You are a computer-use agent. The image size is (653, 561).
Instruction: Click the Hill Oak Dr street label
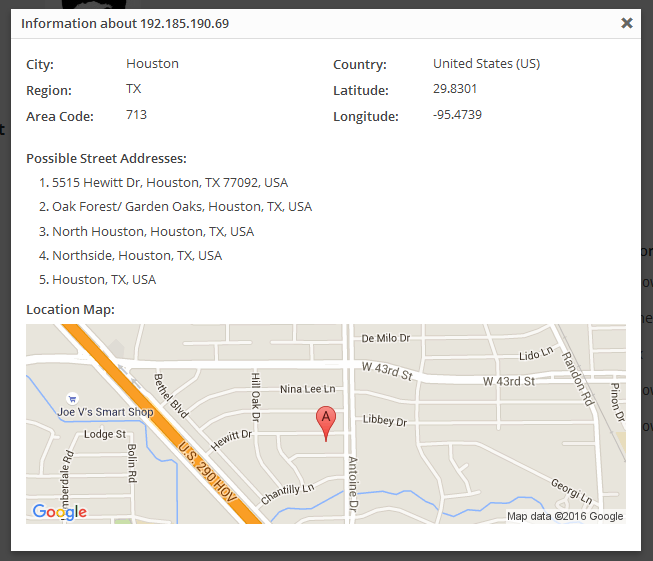point(256,397)
